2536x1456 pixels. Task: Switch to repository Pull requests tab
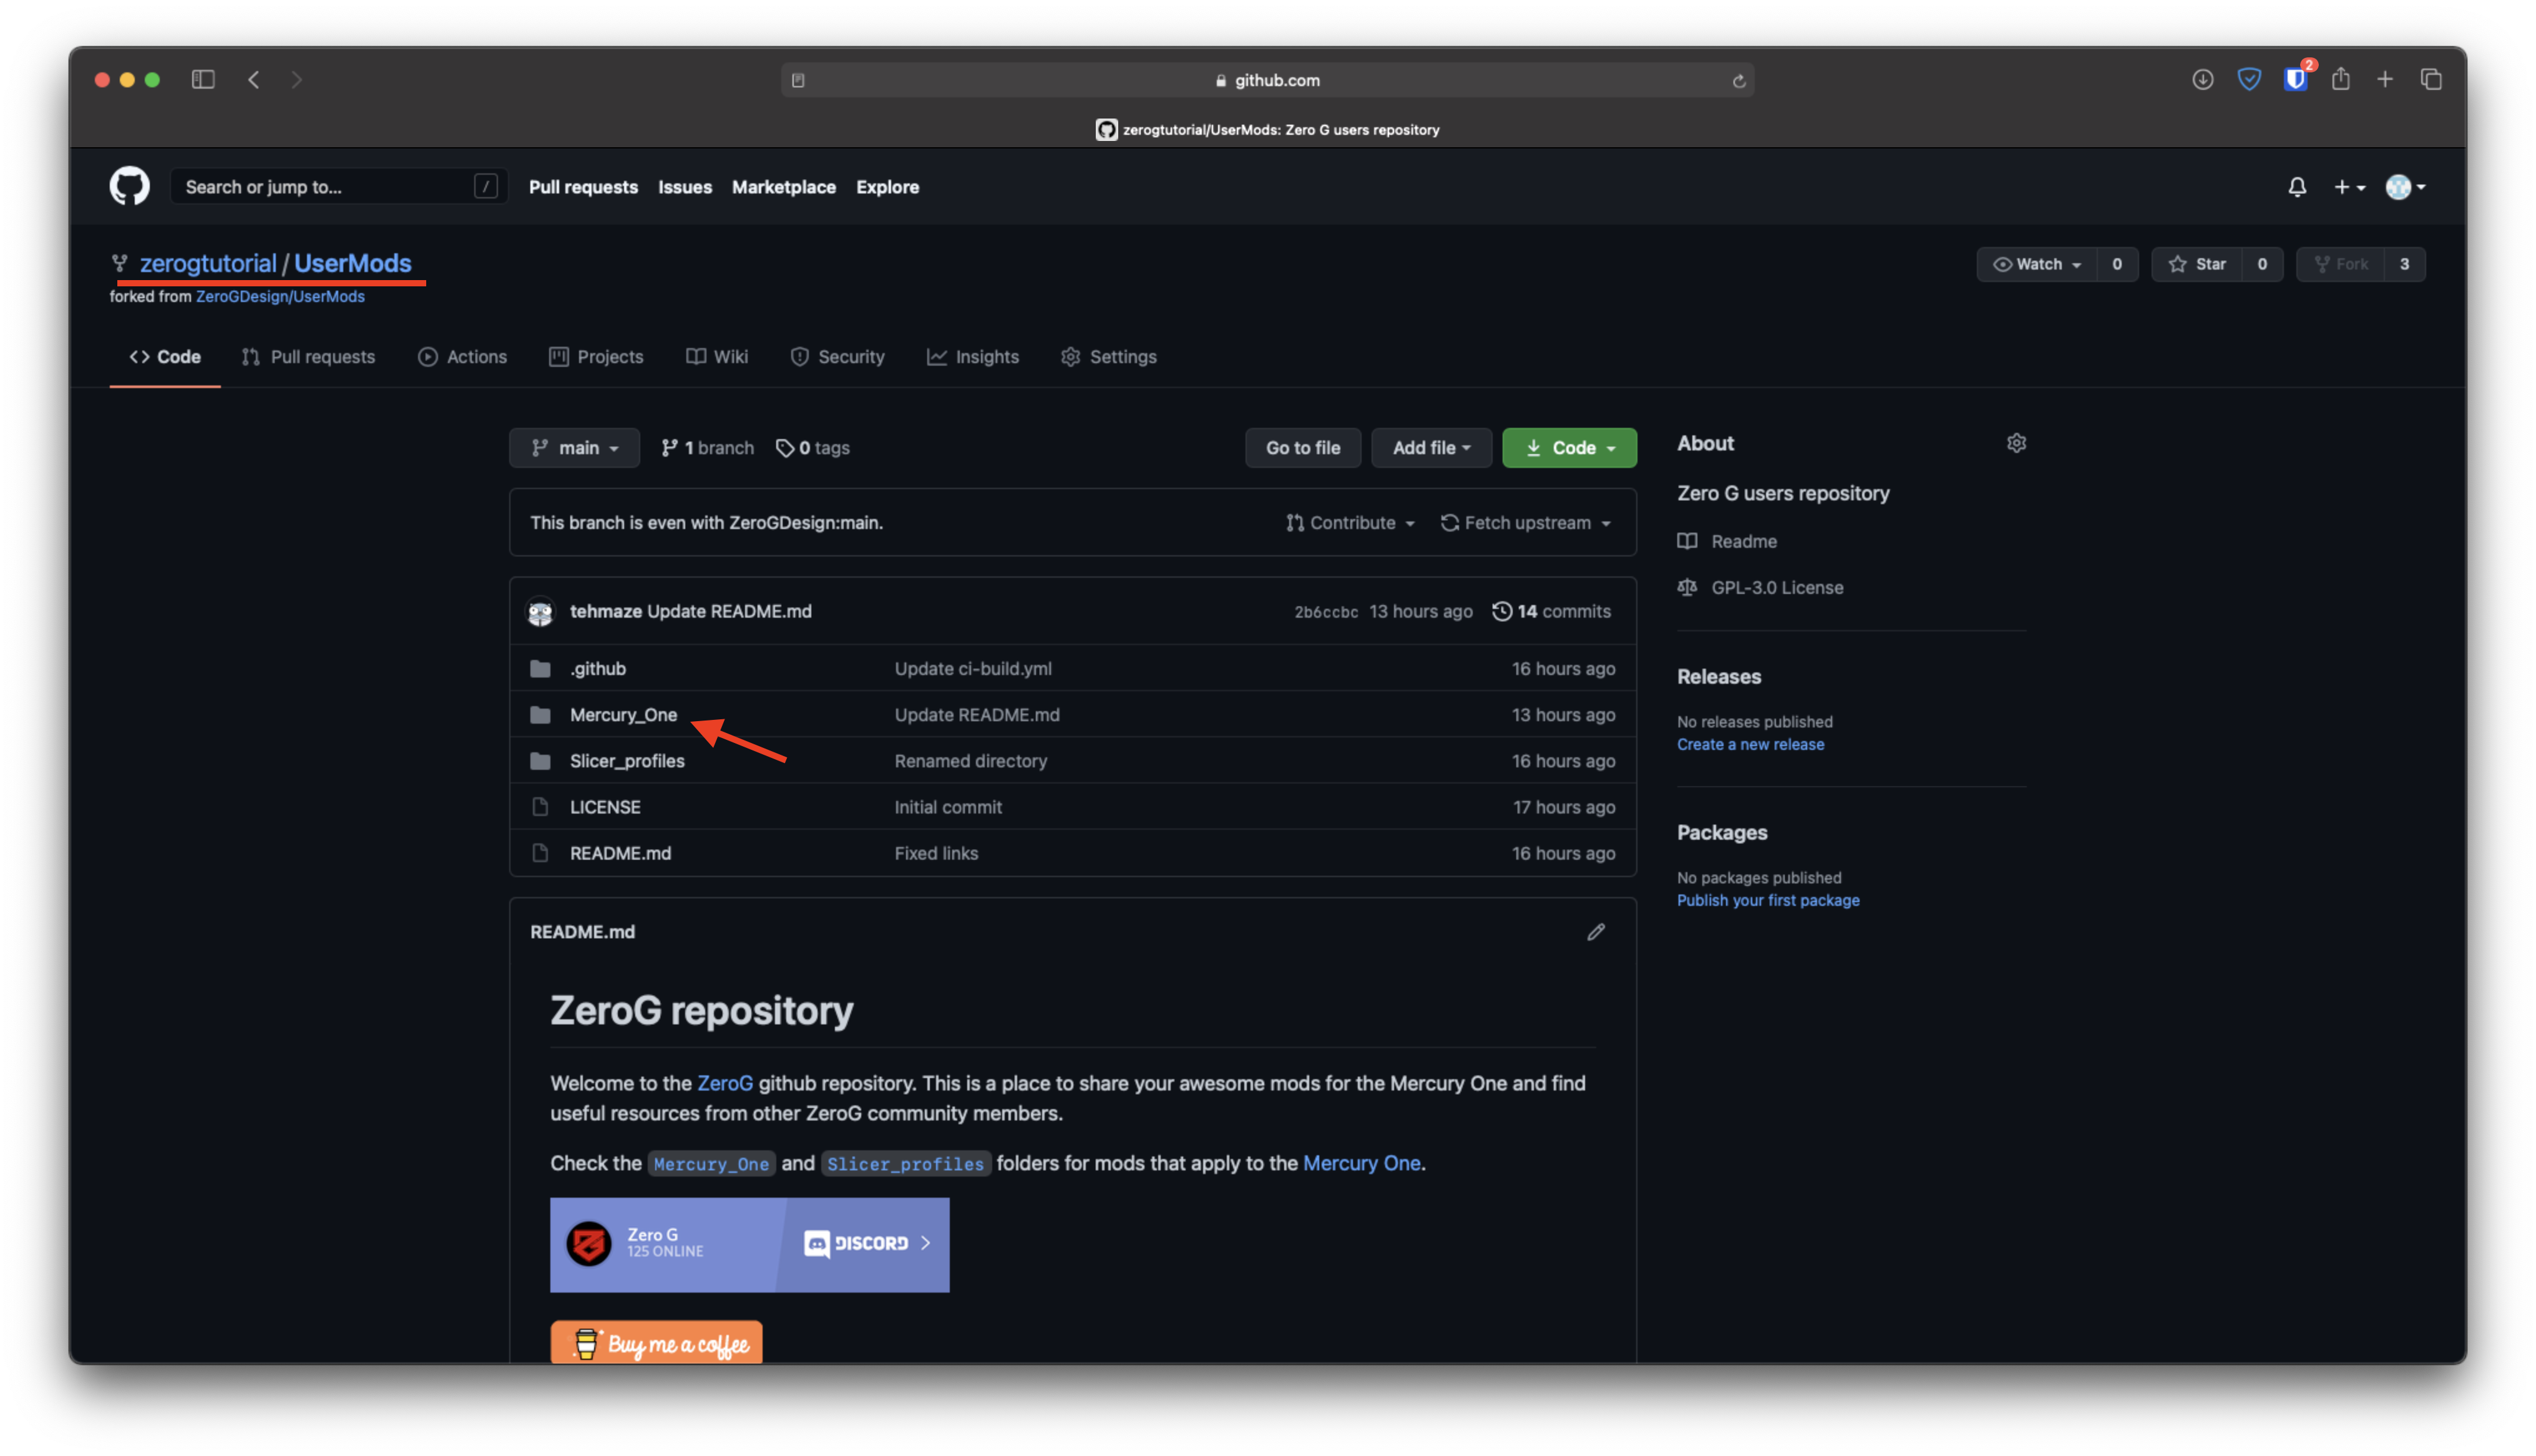click(308, 357)
